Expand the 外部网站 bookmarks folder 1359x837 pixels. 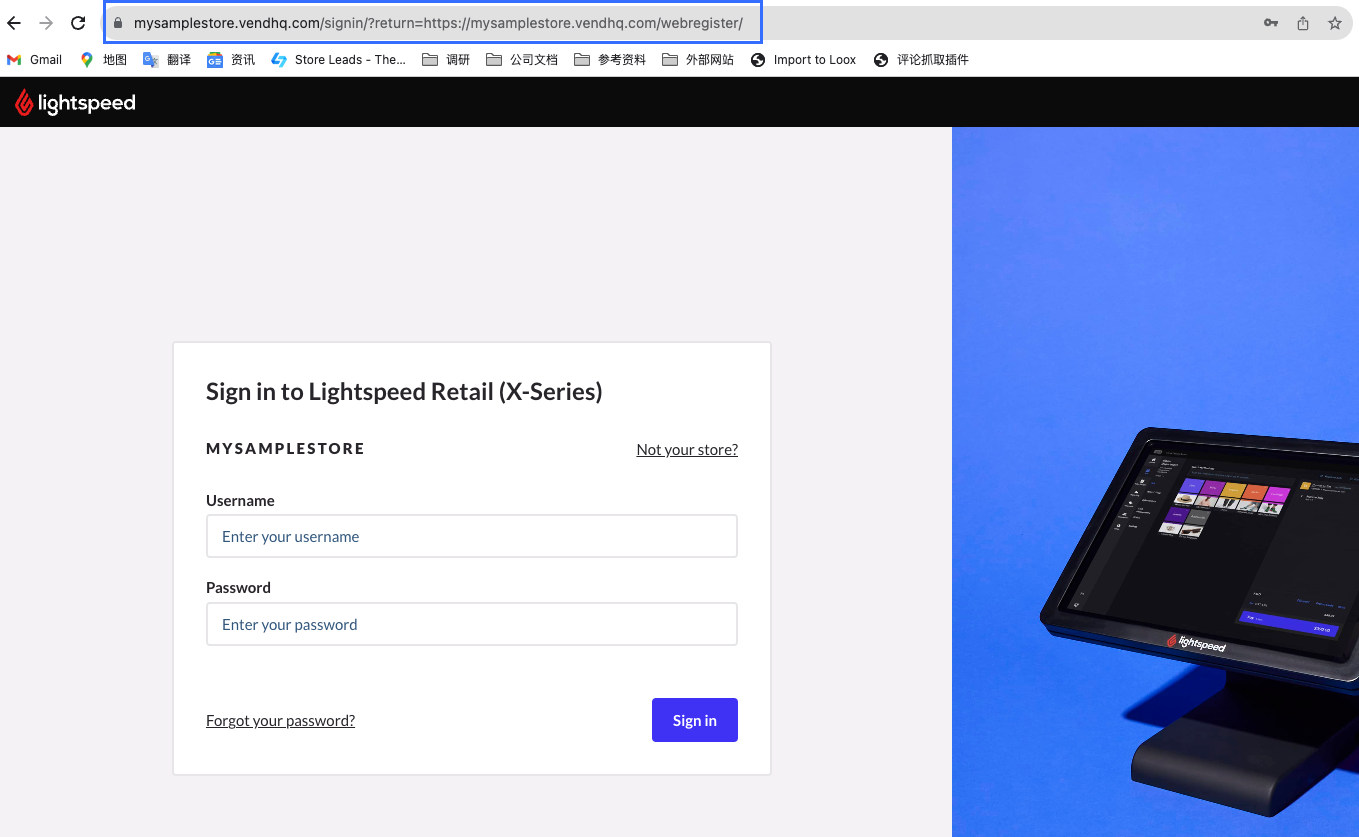pos(698,60)
